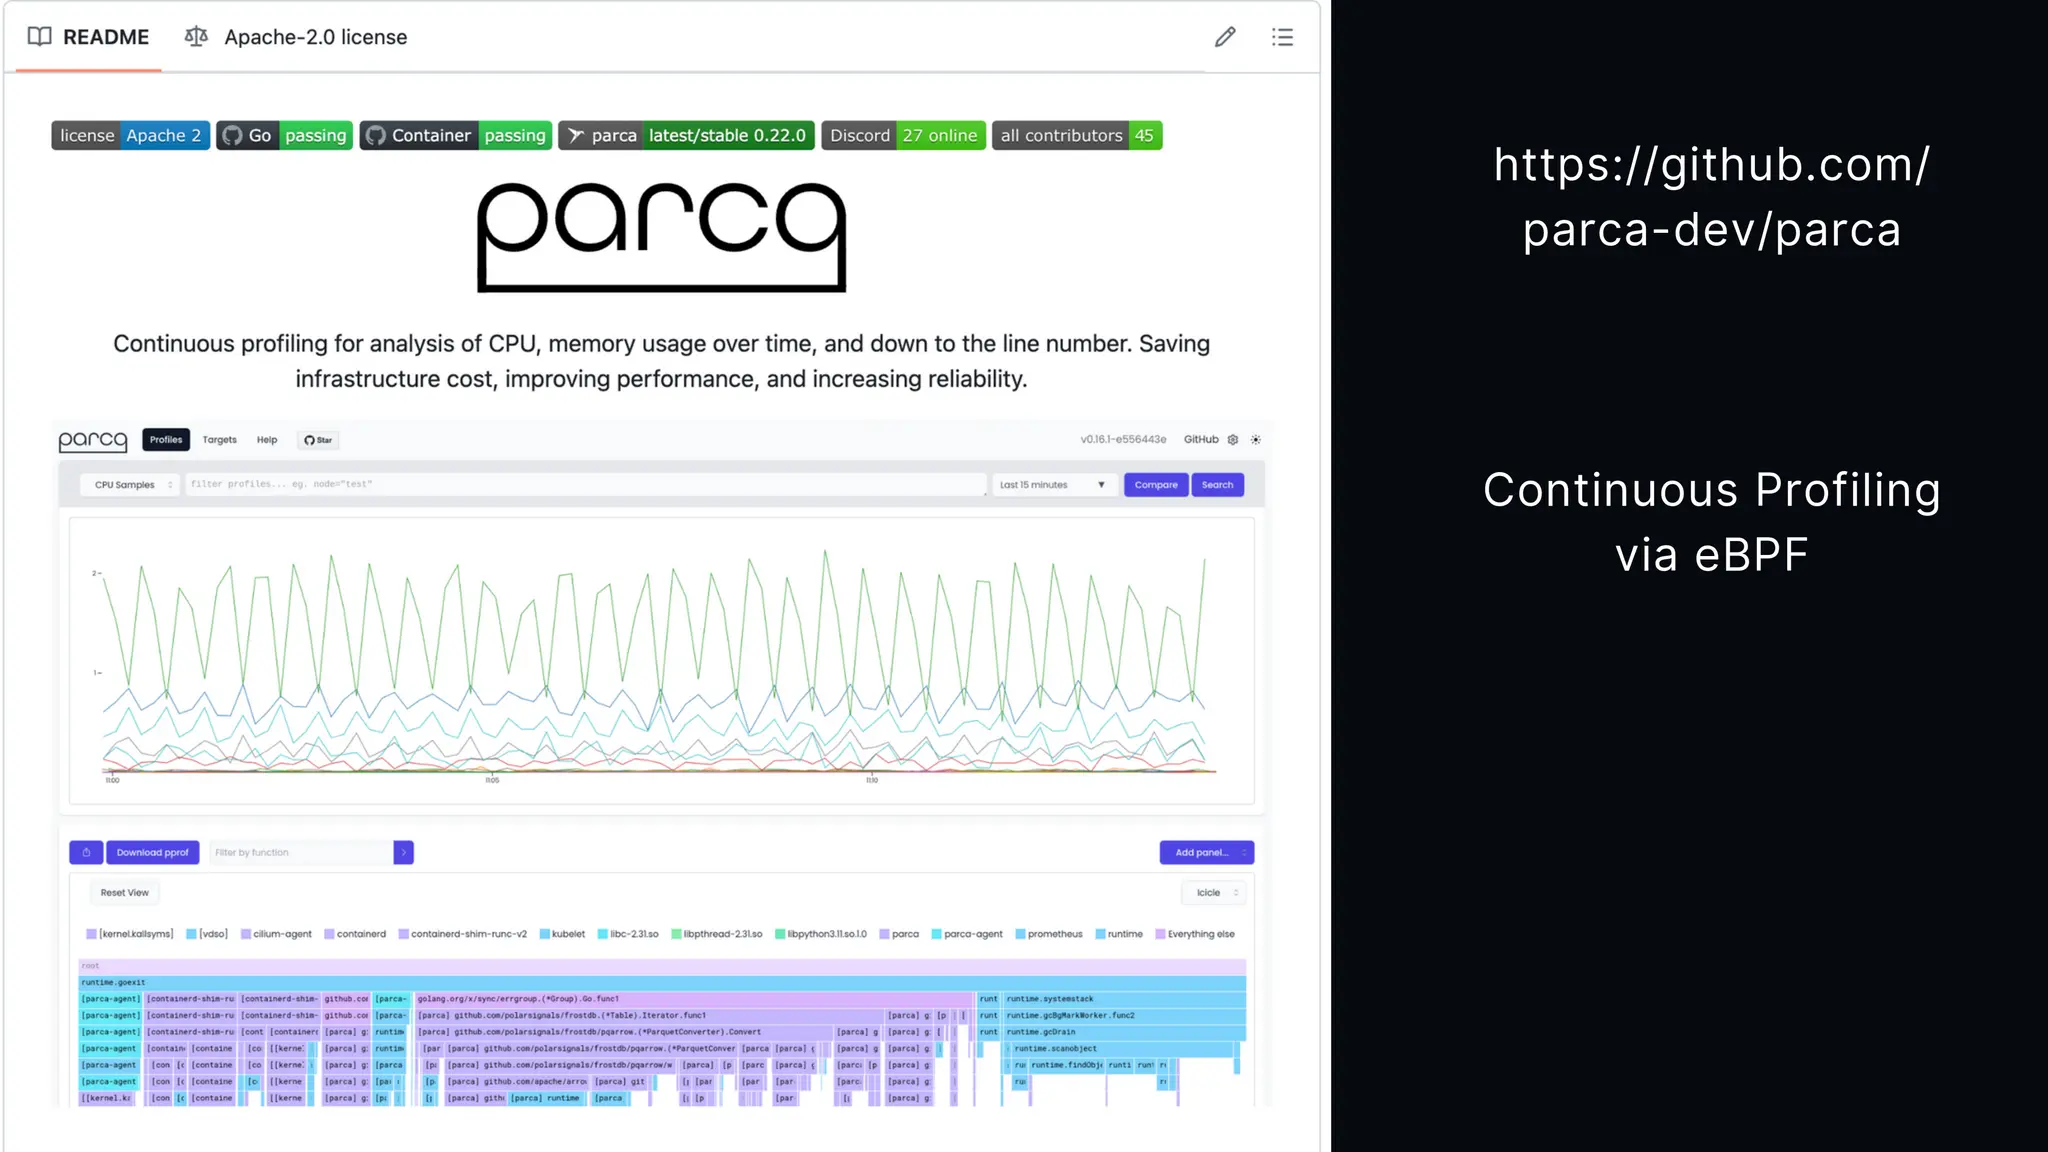The image size is (2048, 1152).
Task: Switch to the README tab
Action: pos(88,37)
